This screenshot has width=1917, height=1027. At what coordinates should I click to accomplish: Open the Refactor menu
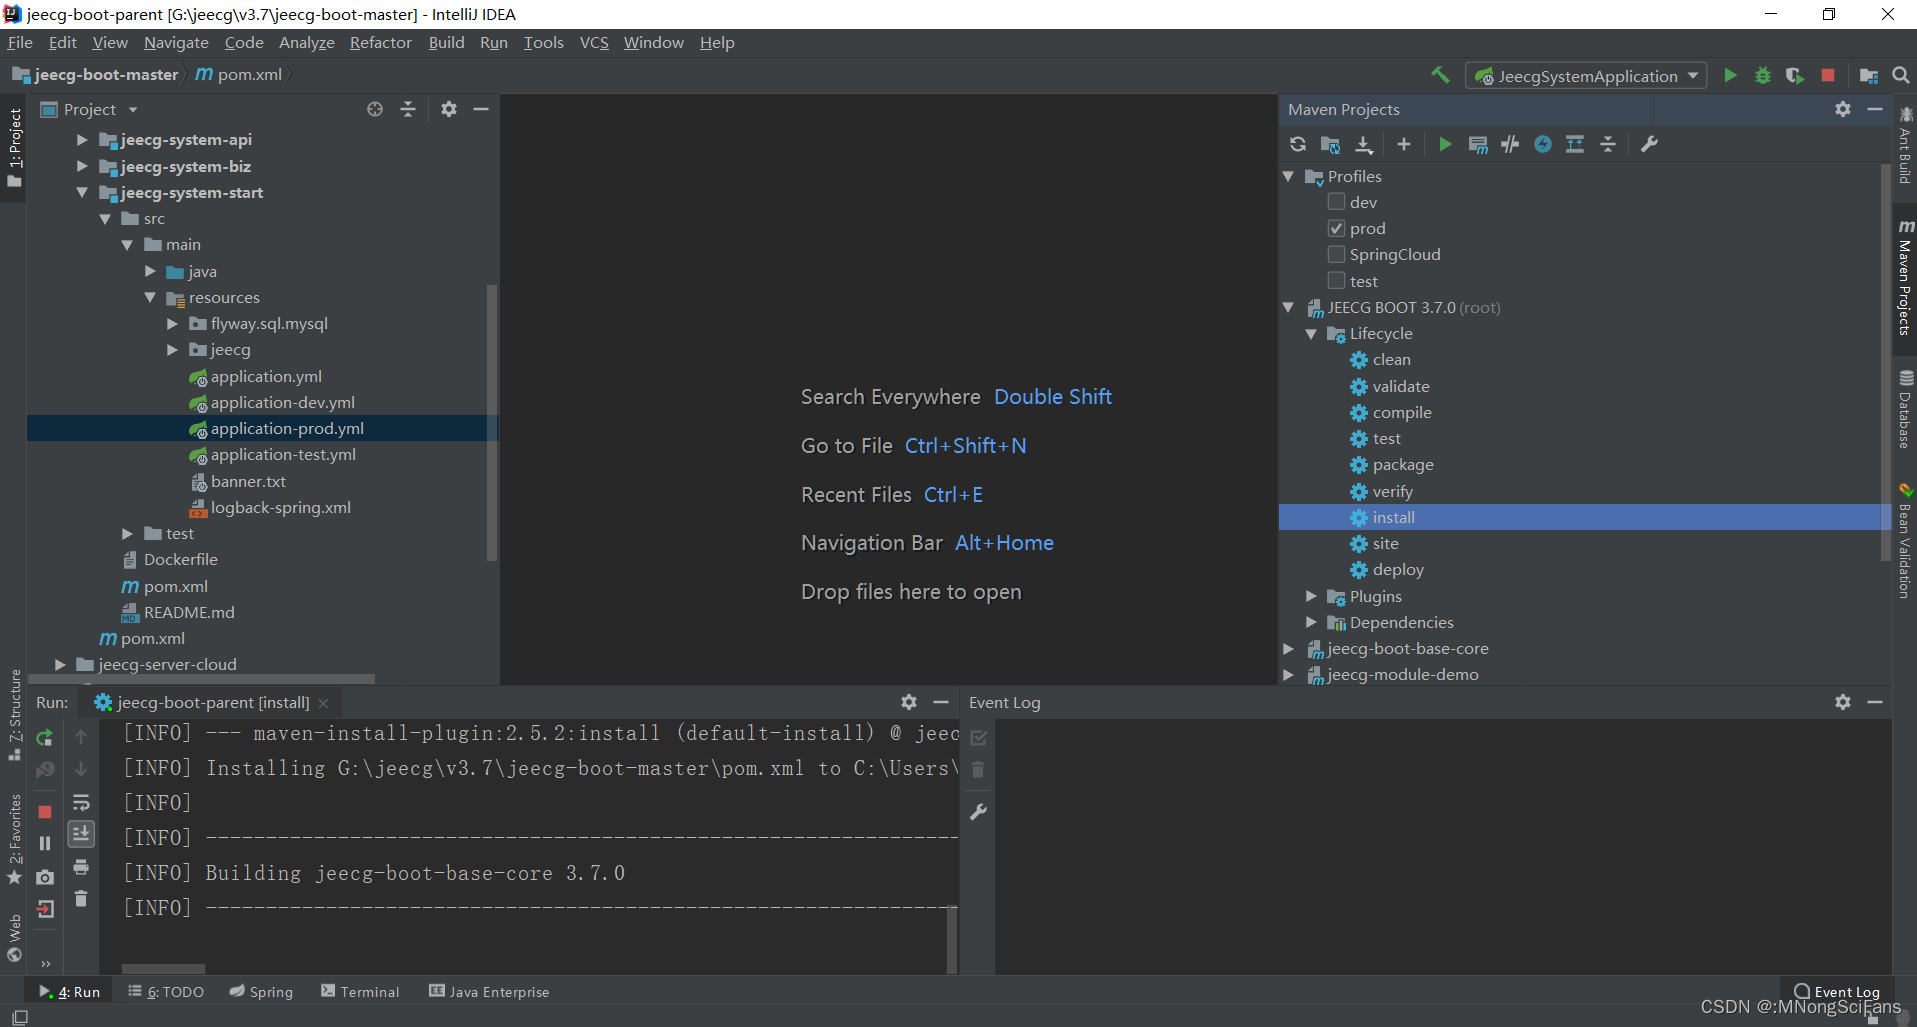click(380, 42)
